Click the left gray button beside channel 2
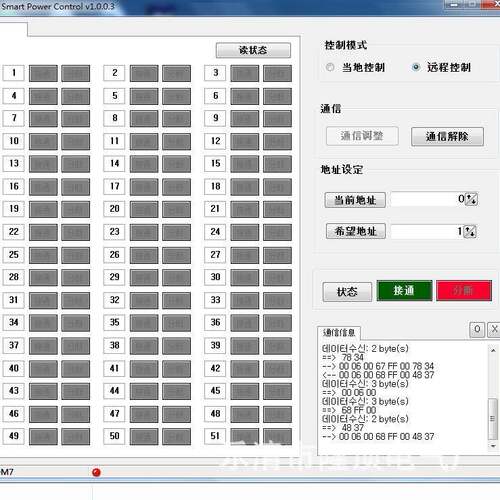Image resolution: width=500 pixels, height=500 pixels. click(144, 73)
